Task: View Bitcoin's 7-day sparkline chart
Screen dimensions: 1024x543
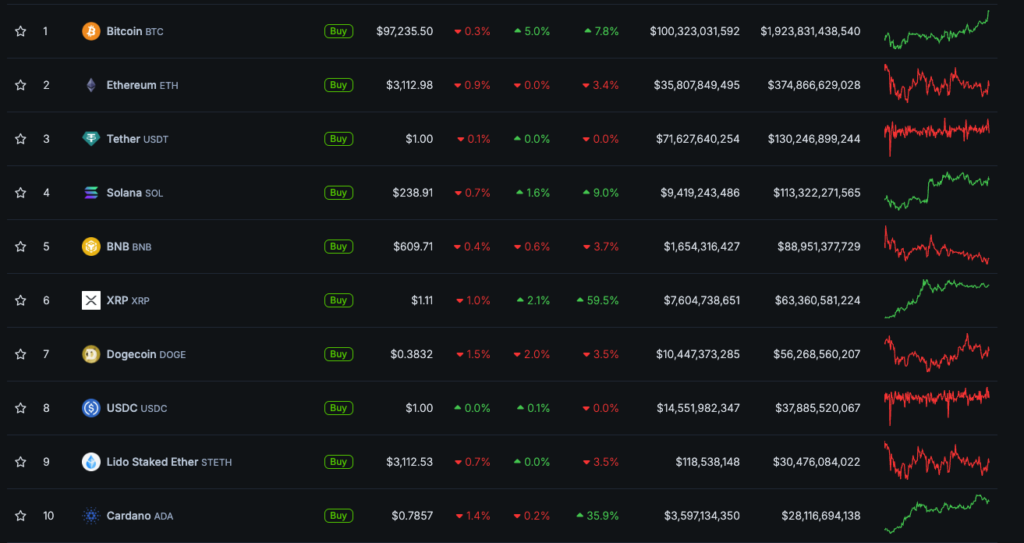Action: pyautogui.click(x=937, y=31)
